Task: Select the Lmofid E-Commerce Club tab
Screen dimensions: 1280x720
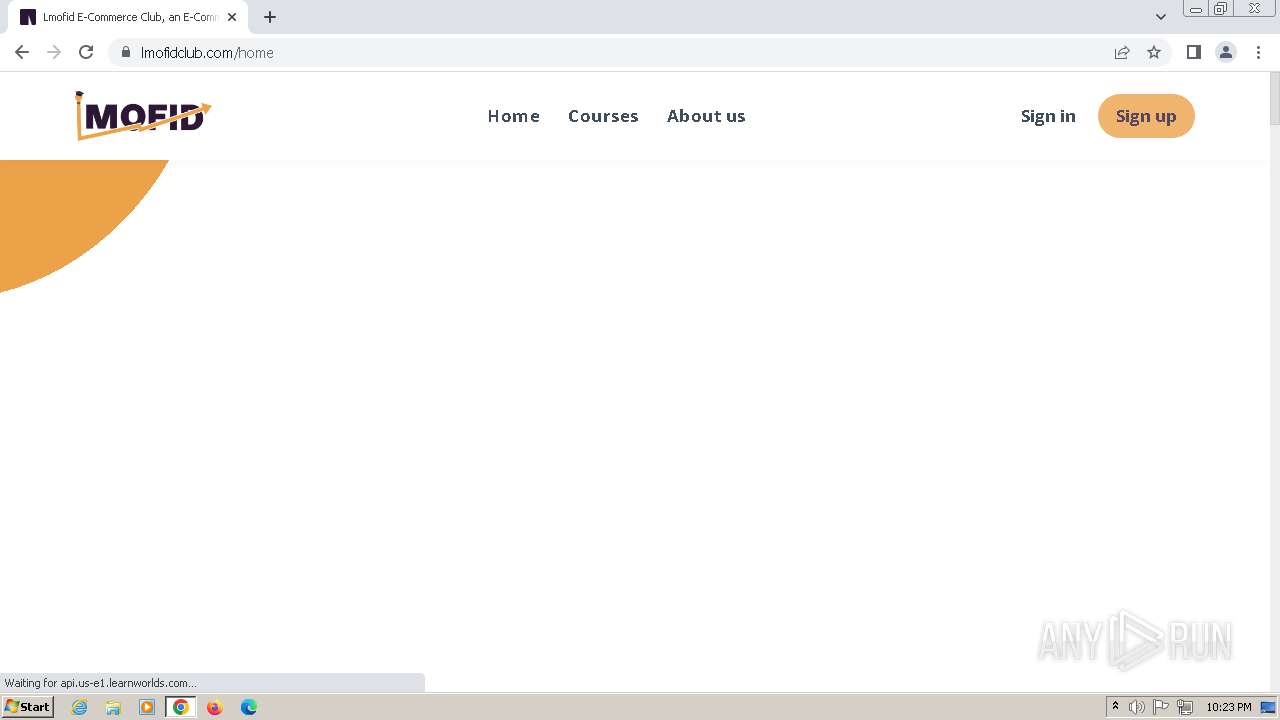Action: [x=129, y=17]
